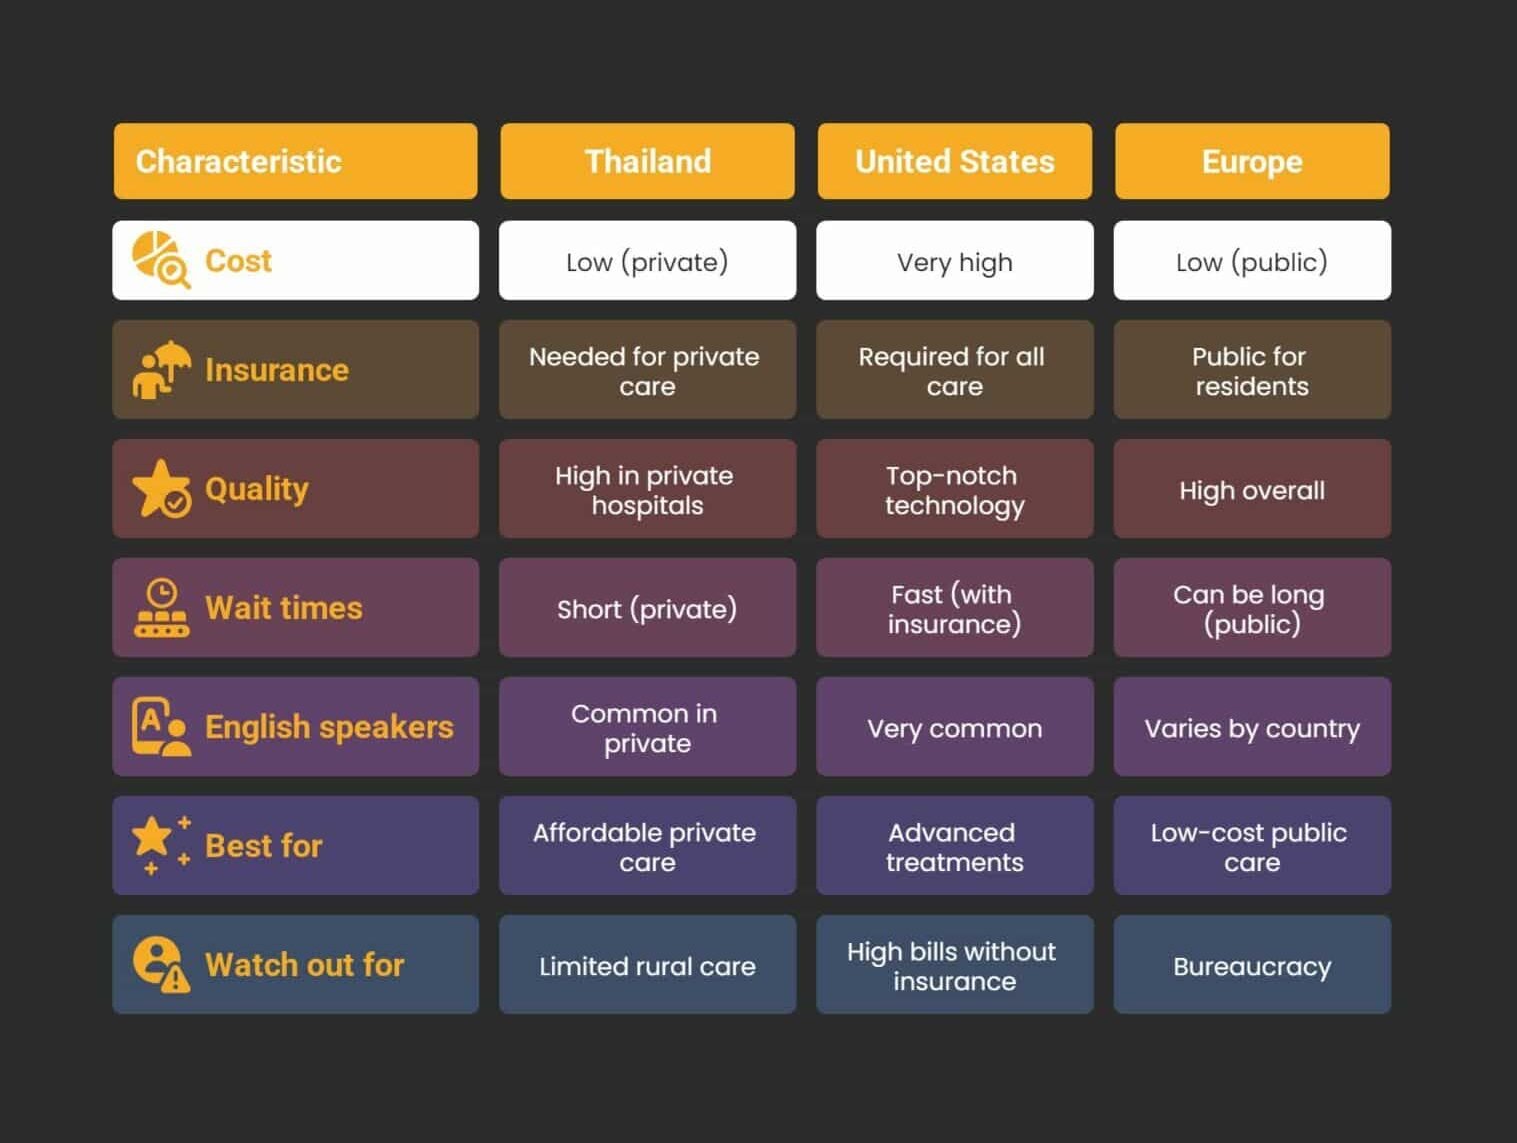The width and height of the screenshot is (1517, 1143).
Task: Click the Quality star checkmark icon
Action: coord(161,488)
